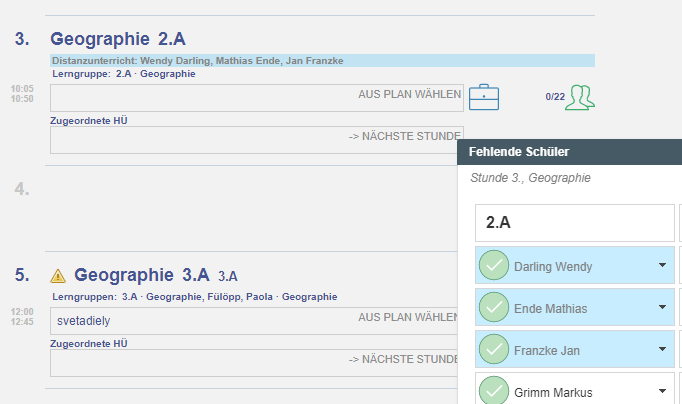Click the topic field containing svetadiely
This screenshot has width=682, height=404.
pyautogui.click(x=254, y=321)
